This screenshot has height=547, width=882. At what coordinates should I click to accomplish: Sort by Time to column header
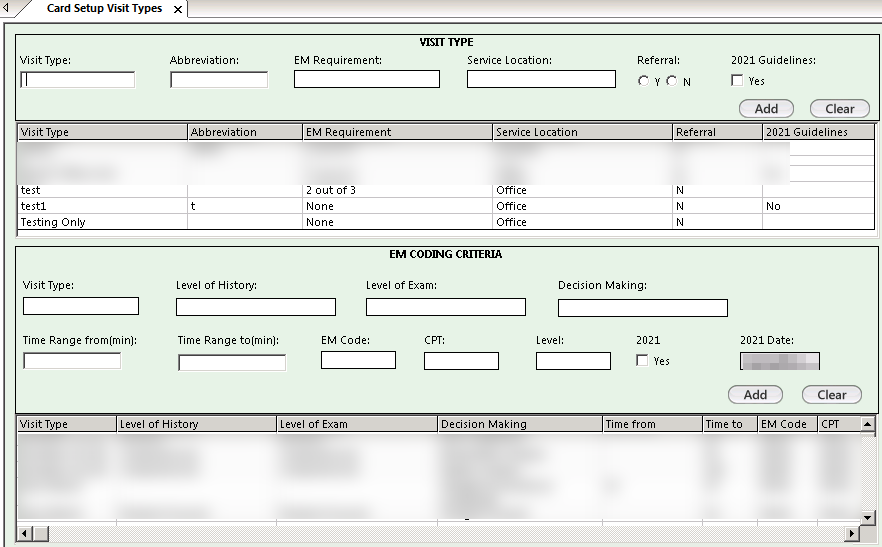click(x=730, y=424)
